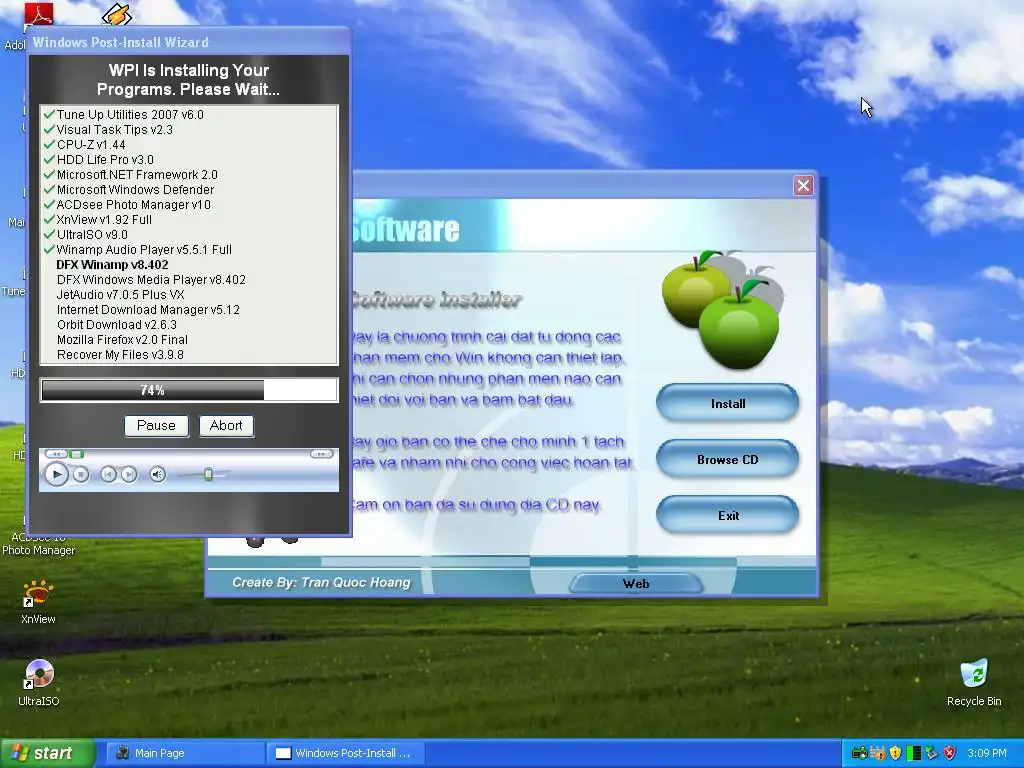Abort the WPI installation
1024x768 pixels.
[226, 426]
